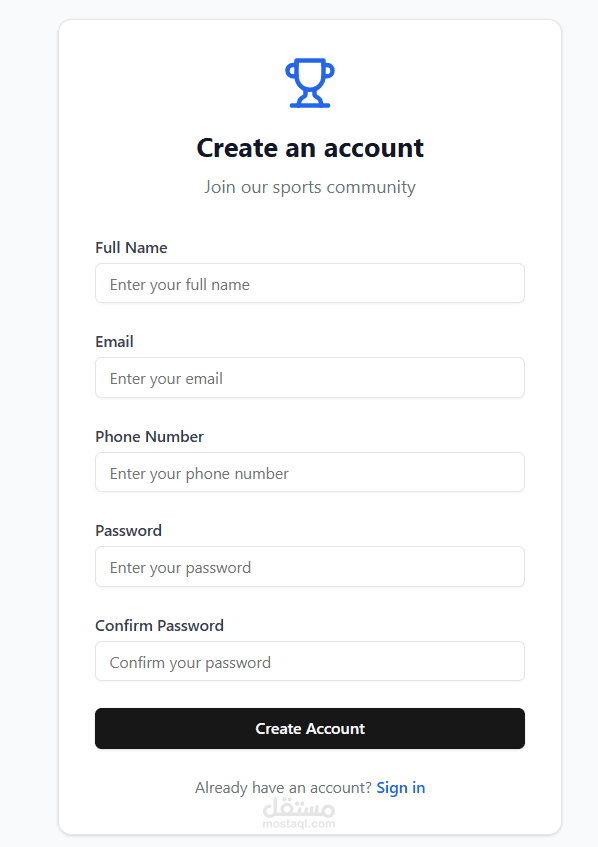Click the 'Phone Number' field label

(x=149, y=436)
